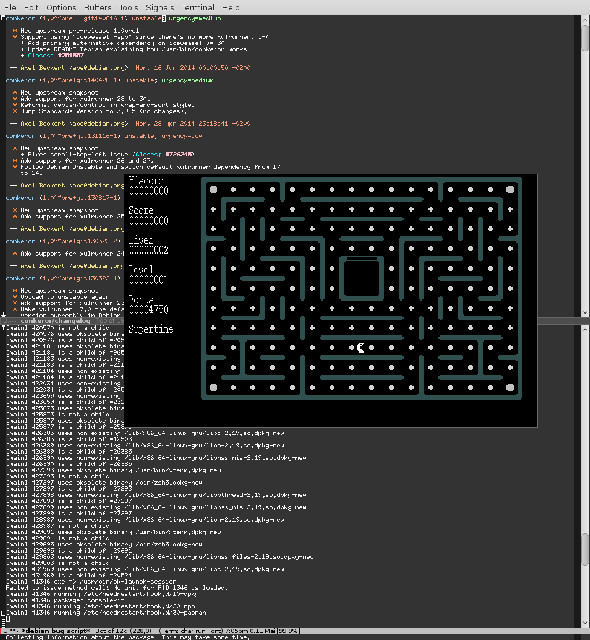Click scroll-down arrow of lower window scrollbar

click(585, 622)
